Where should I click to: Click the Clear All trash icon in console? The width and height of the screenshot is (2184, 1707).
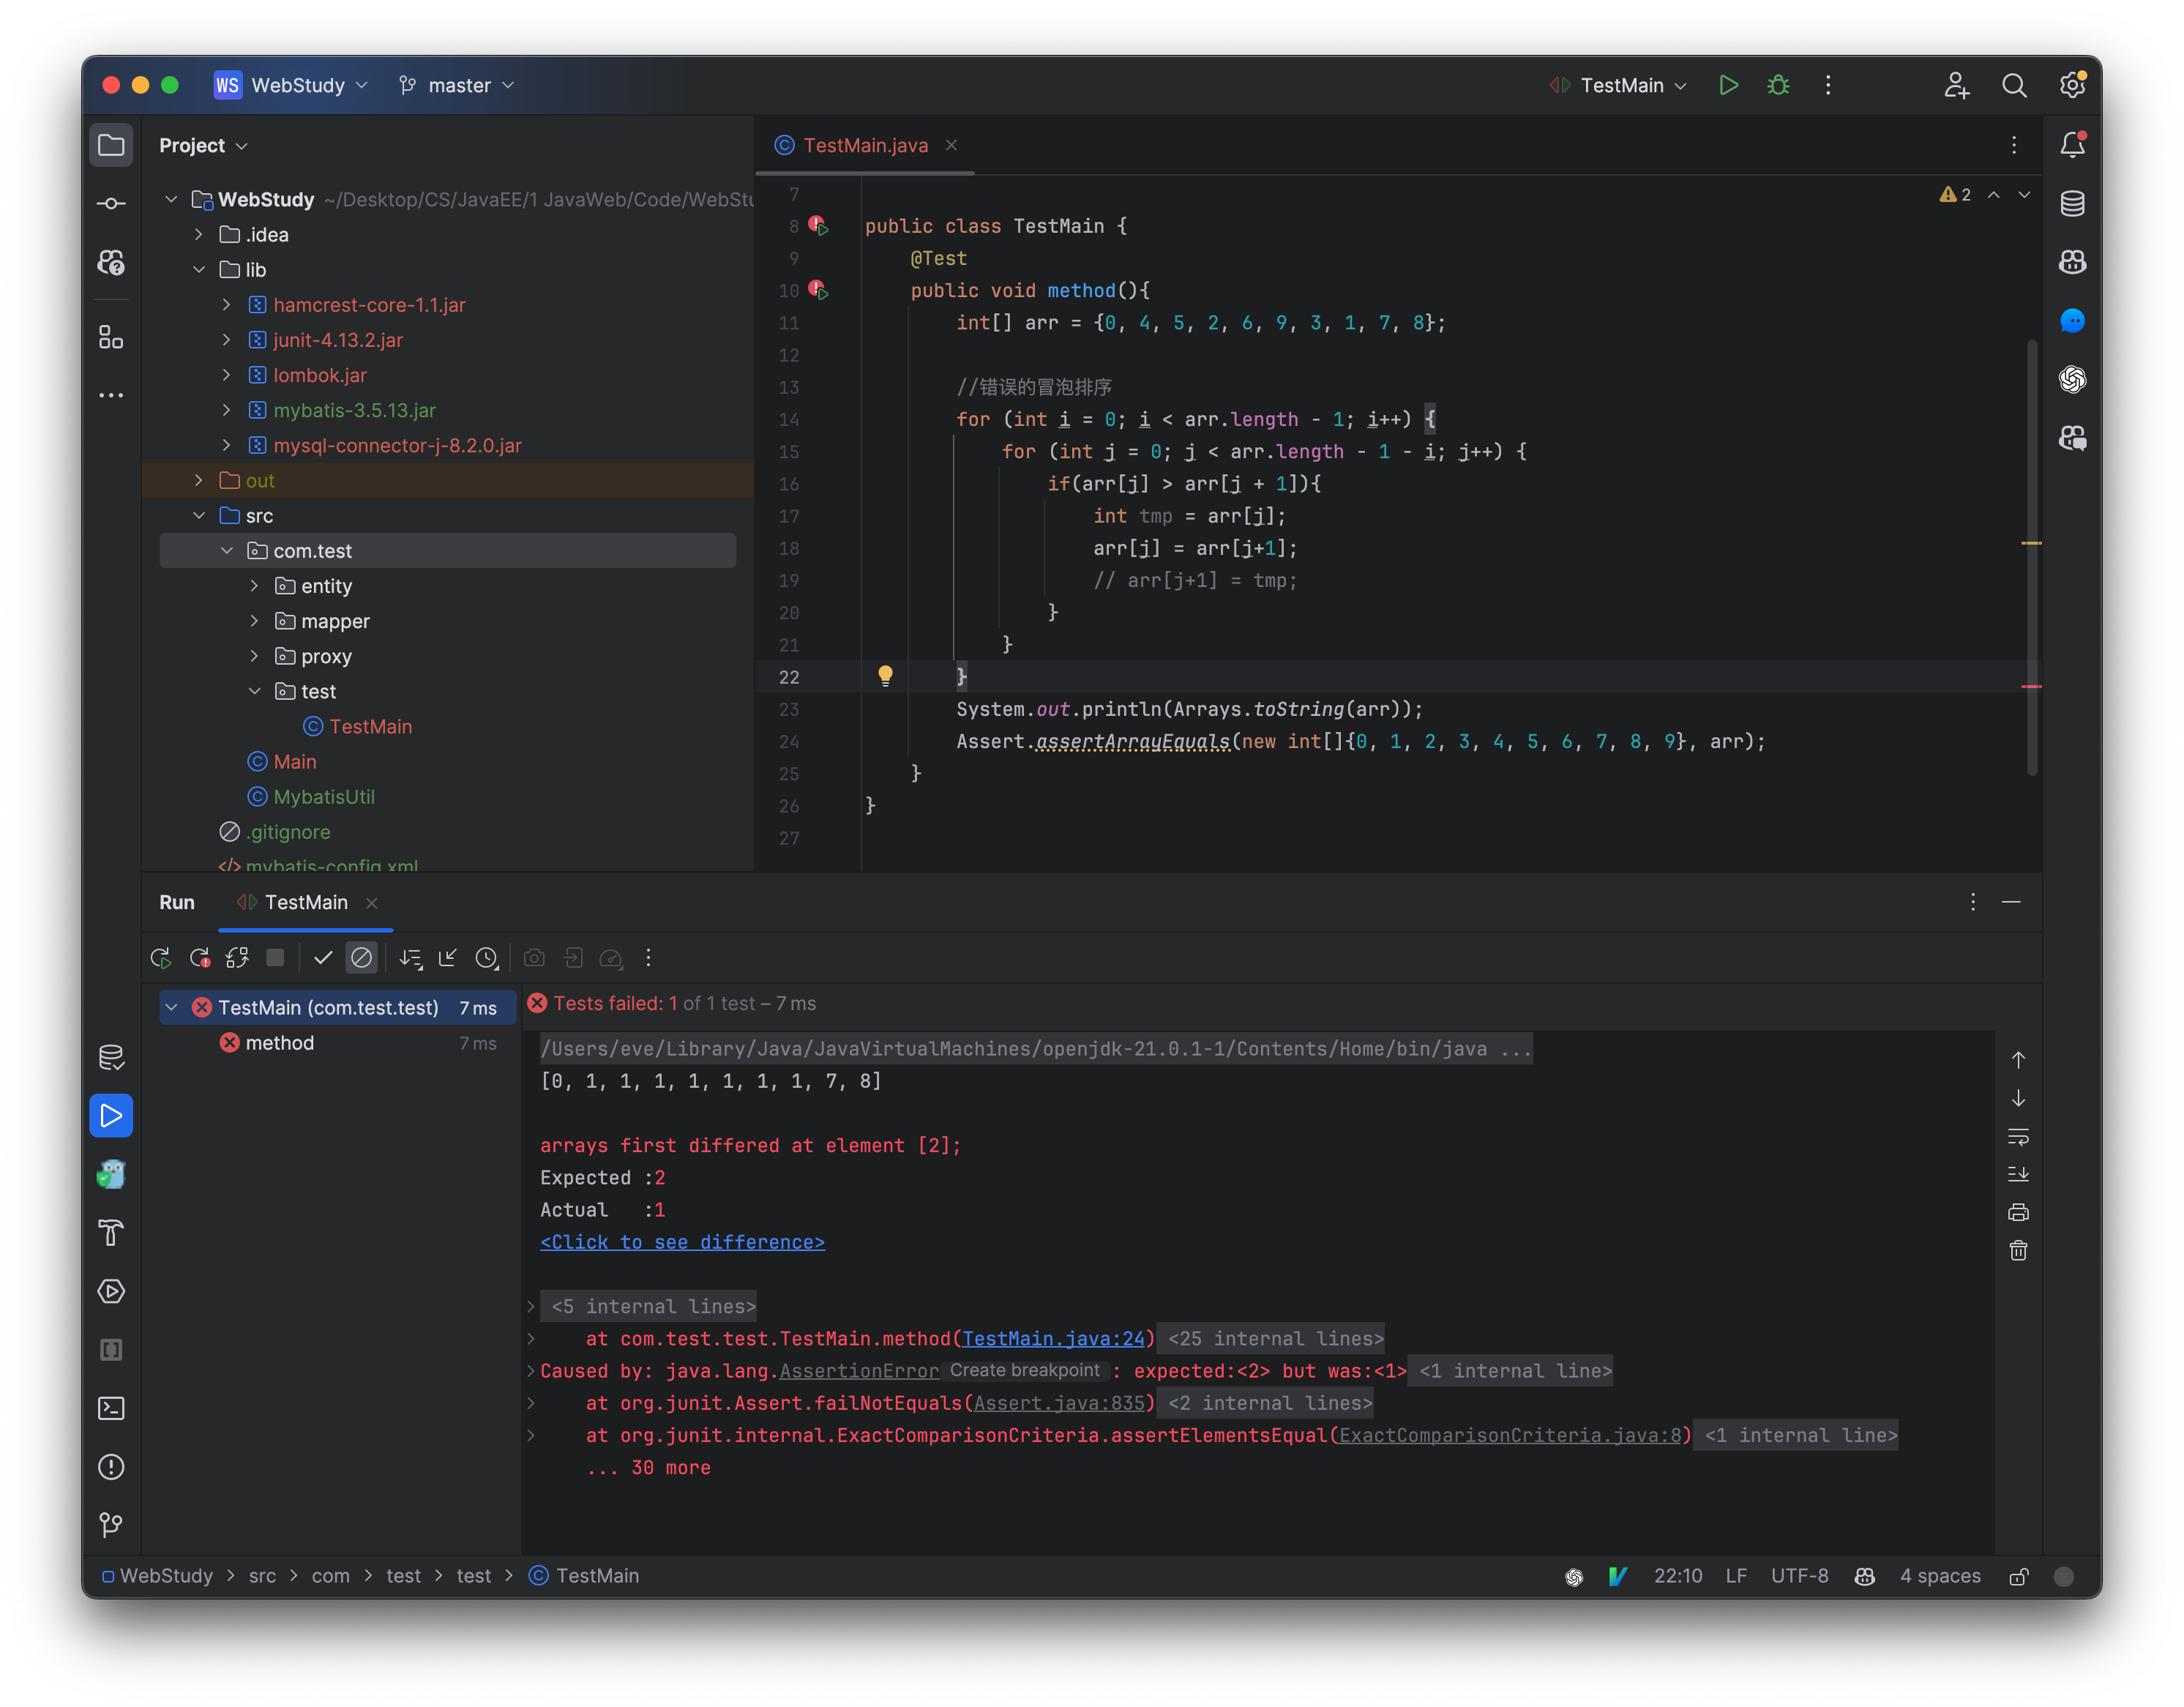2018,1251
